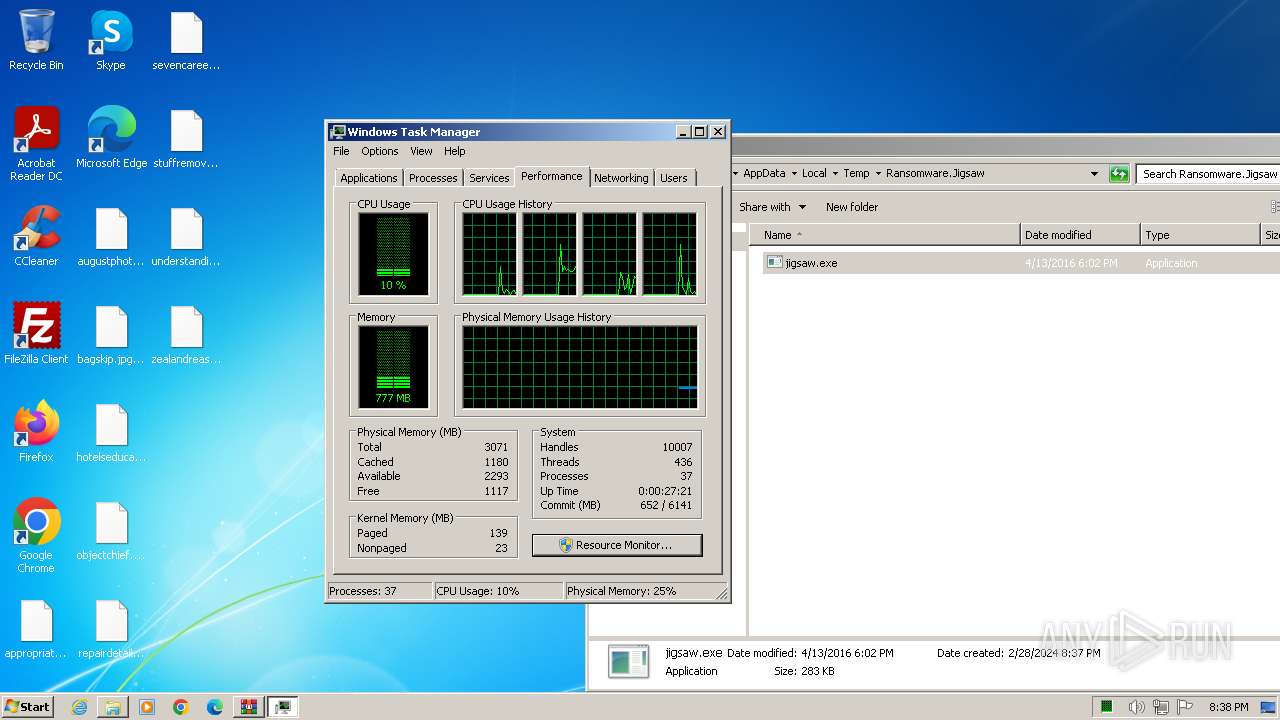Open the Start menu
The image size is (1280, 720).
coord(28,707)
